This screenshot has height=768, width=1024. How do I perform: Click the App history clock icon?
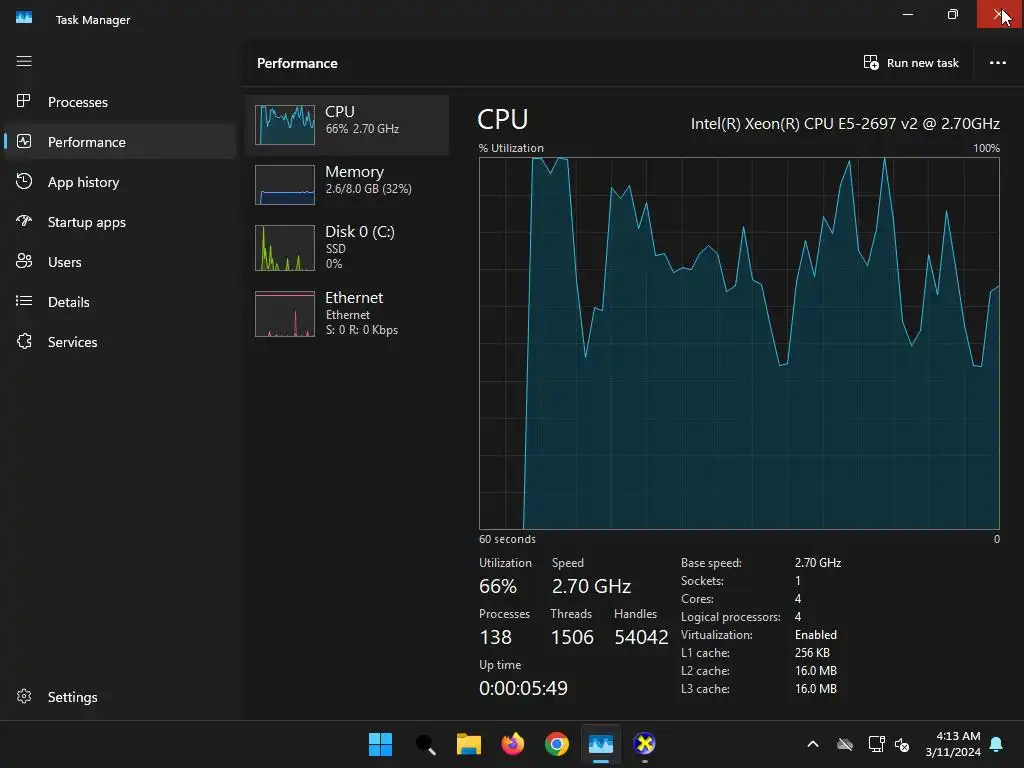(24, 181)
